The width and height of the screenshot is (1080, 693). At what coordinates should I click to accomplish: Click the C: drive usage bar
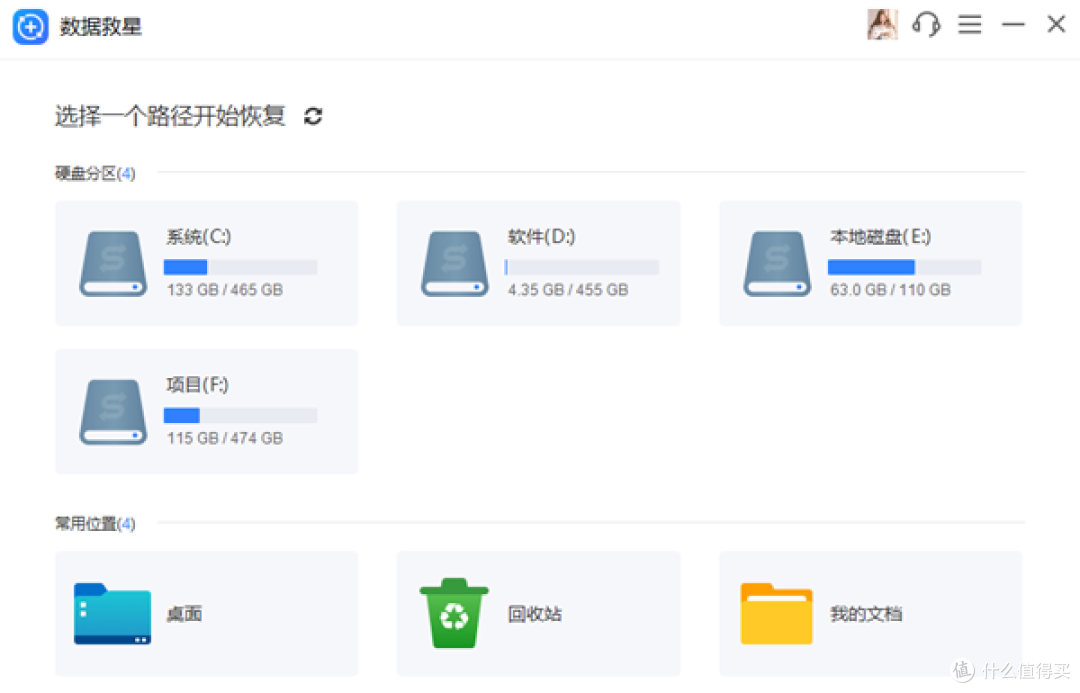click(x=240, y=267)
